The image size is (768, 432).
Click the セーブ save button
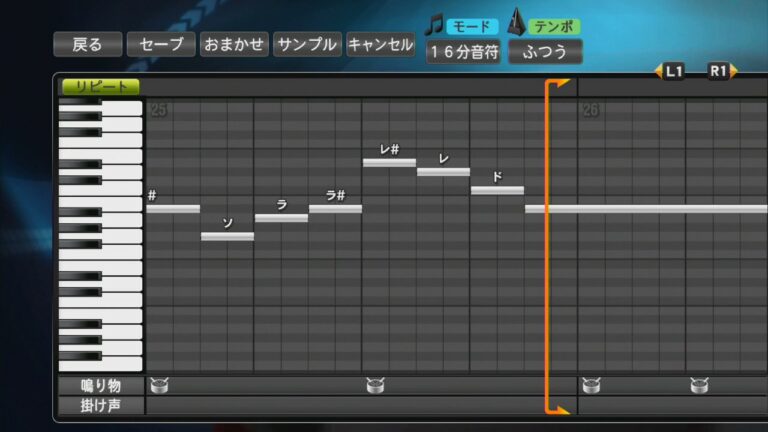[x=161, y=44]
